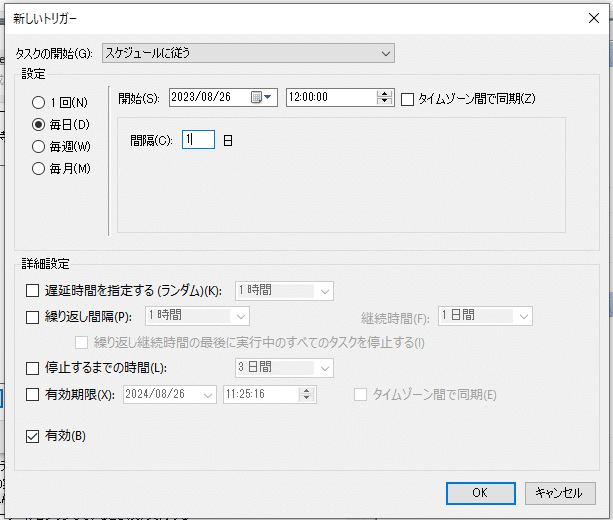Enable タイムゾーン間で同期(Z) checkbox

coord(407,99)
